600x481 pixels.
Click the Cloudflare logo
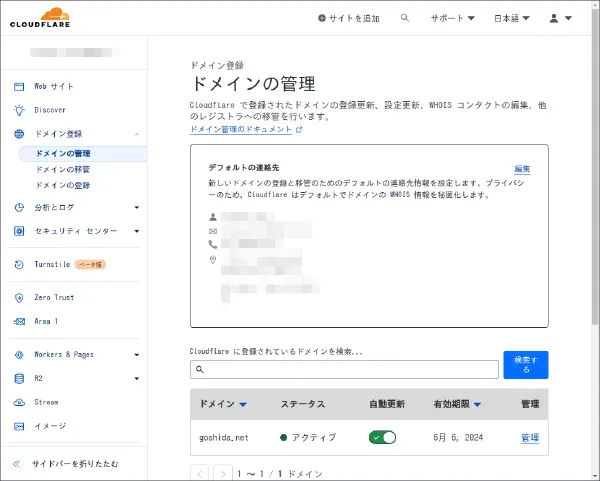(x=40, y=18)
